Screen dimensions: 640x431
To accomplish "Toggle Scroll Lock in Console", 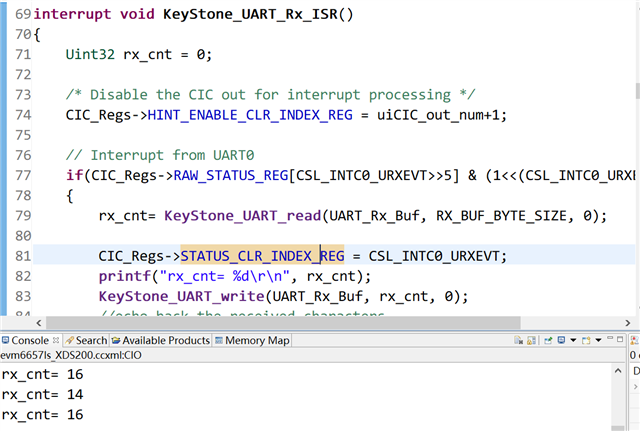I will 531,340.
